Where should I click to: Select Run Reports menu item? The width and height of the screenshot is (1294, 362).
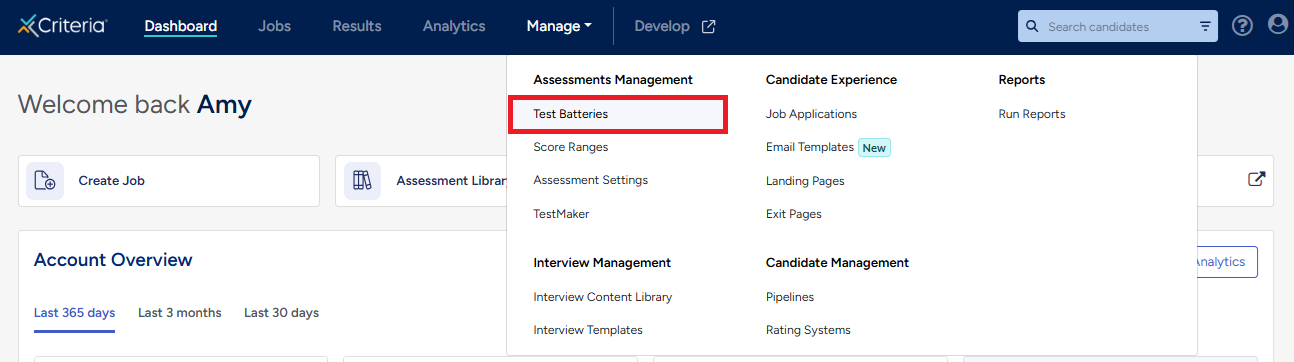tap(1032, 114)
